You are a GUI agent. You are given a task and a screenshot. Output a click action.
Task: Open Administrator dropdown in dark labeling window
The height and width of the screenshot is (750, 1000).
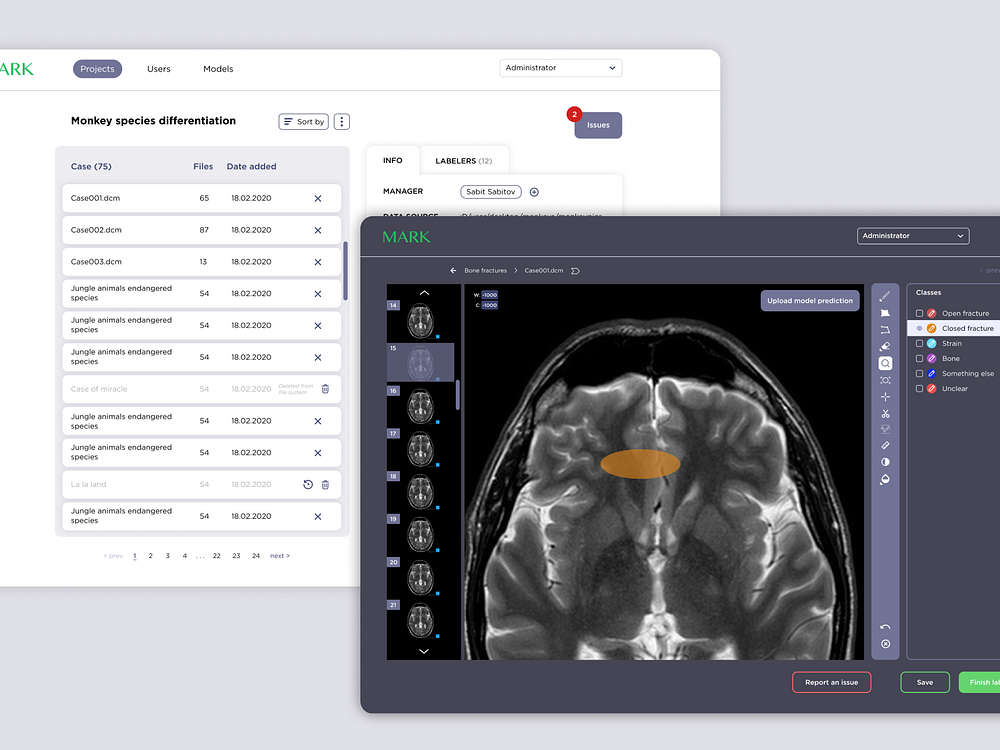[x=913, y=236]
